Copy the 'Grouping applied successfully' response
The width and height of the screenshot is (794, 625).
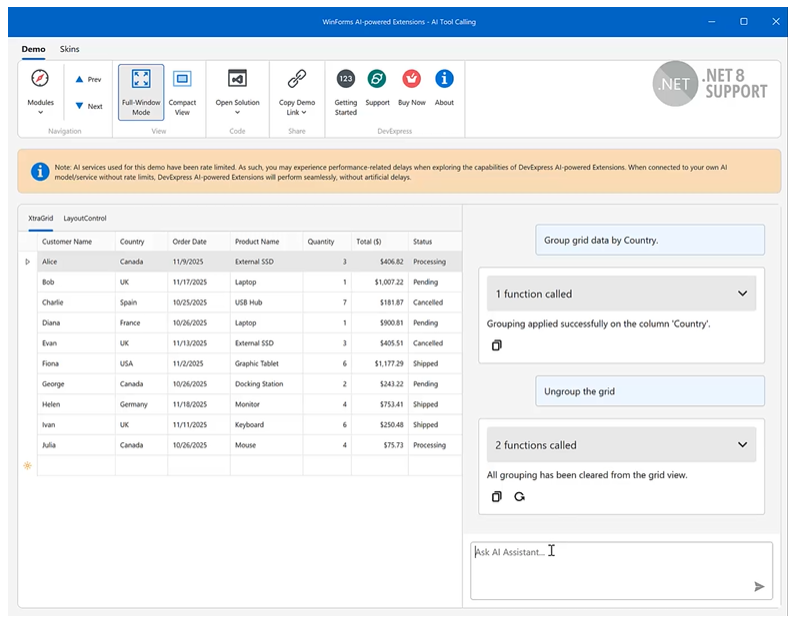coord(497,345)
